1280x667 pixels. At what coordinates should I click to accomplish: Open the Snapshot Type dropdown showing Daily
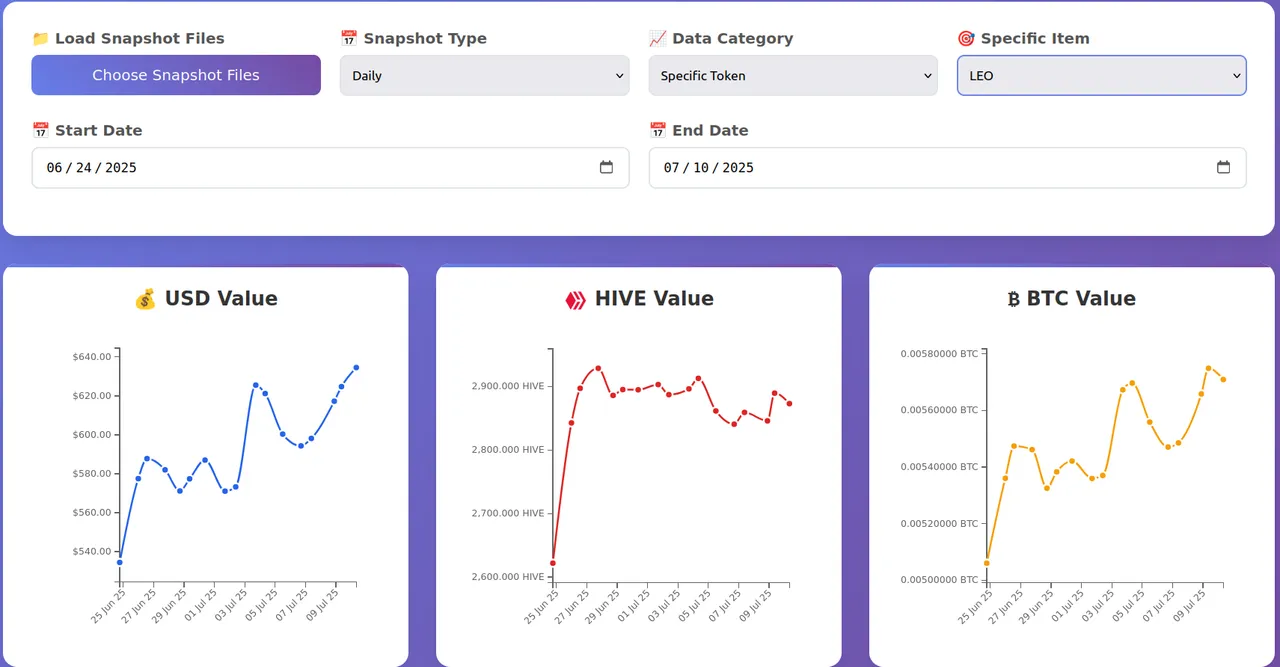point(485,75)
